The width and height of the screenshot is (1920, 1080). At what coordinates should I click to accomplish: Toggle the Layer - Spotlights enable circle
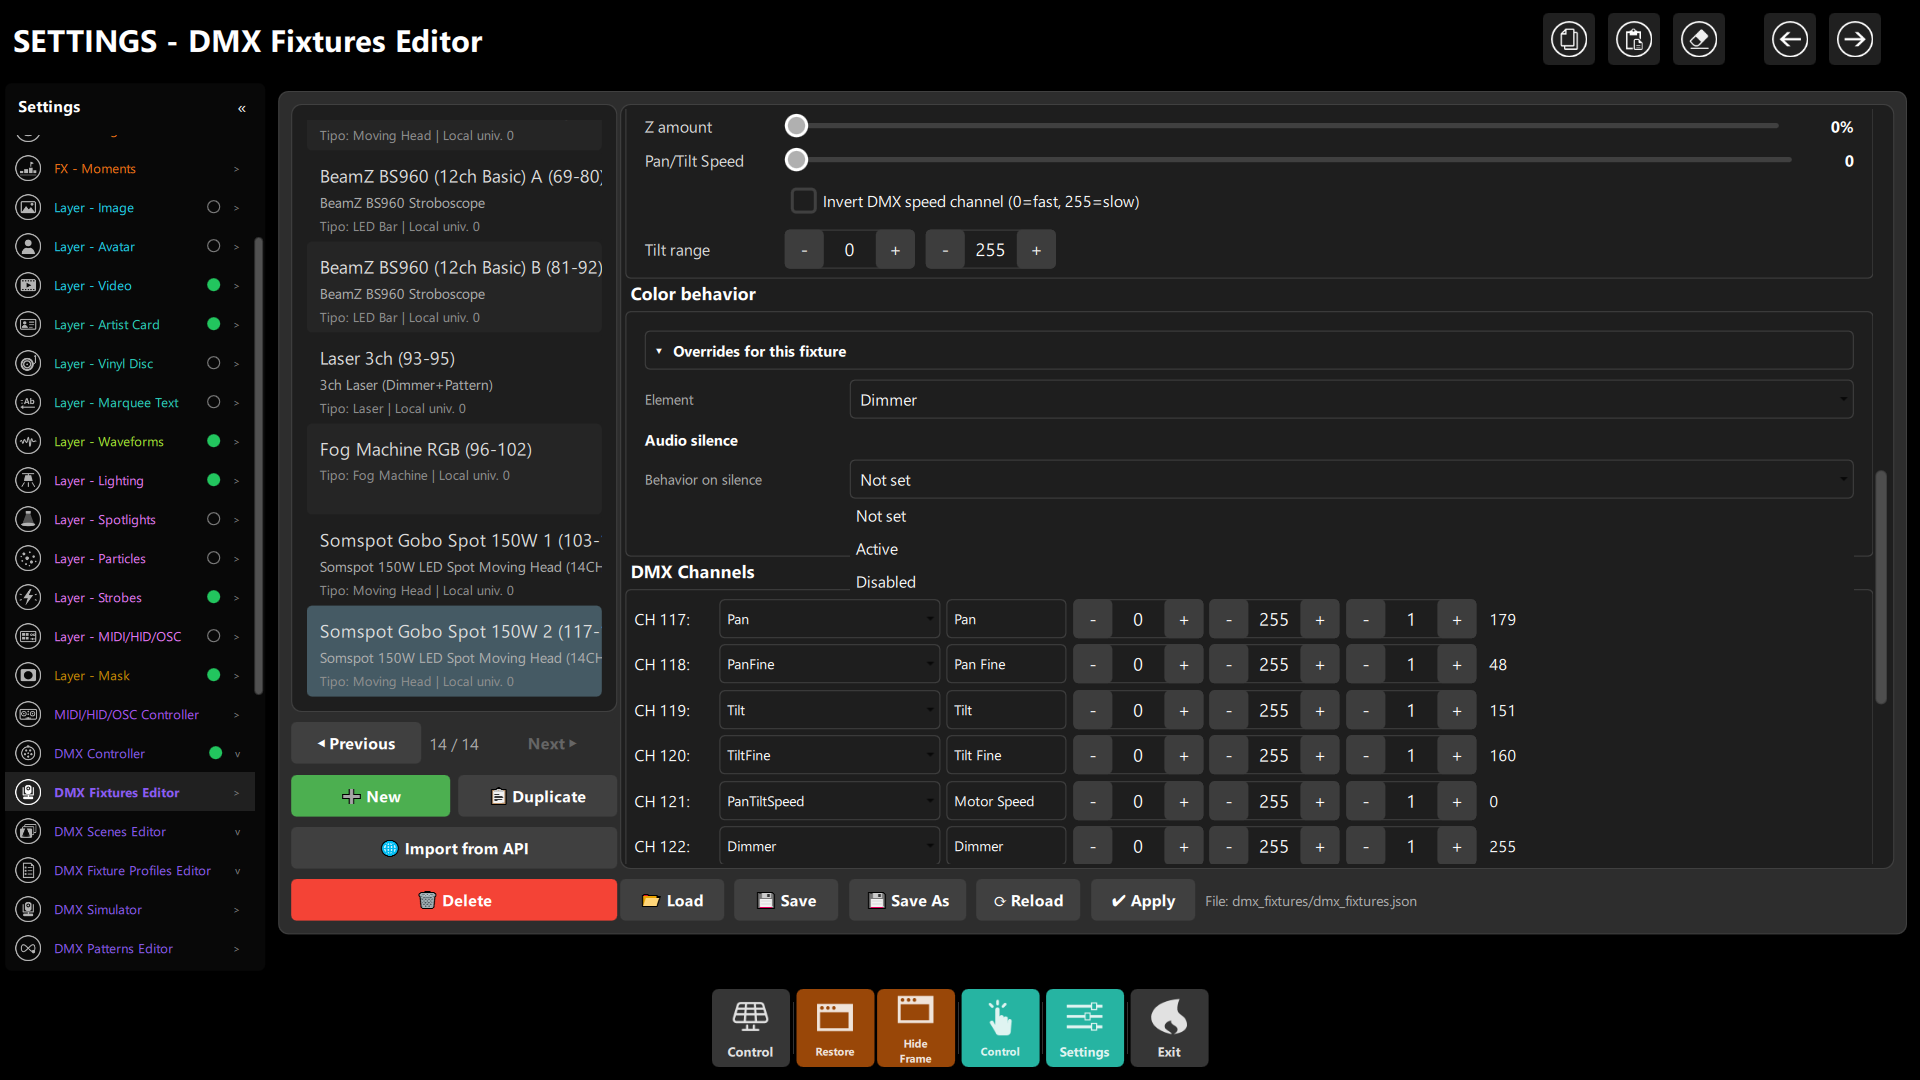[213, 519]
